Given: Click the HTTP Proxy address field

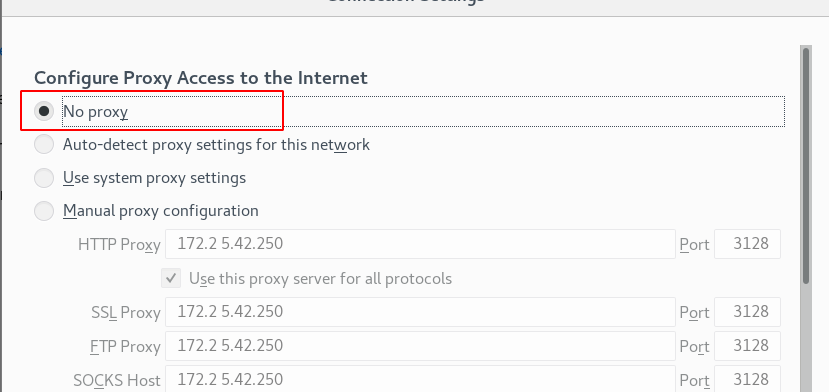Looking at the screenshot, I should point(420,244).
